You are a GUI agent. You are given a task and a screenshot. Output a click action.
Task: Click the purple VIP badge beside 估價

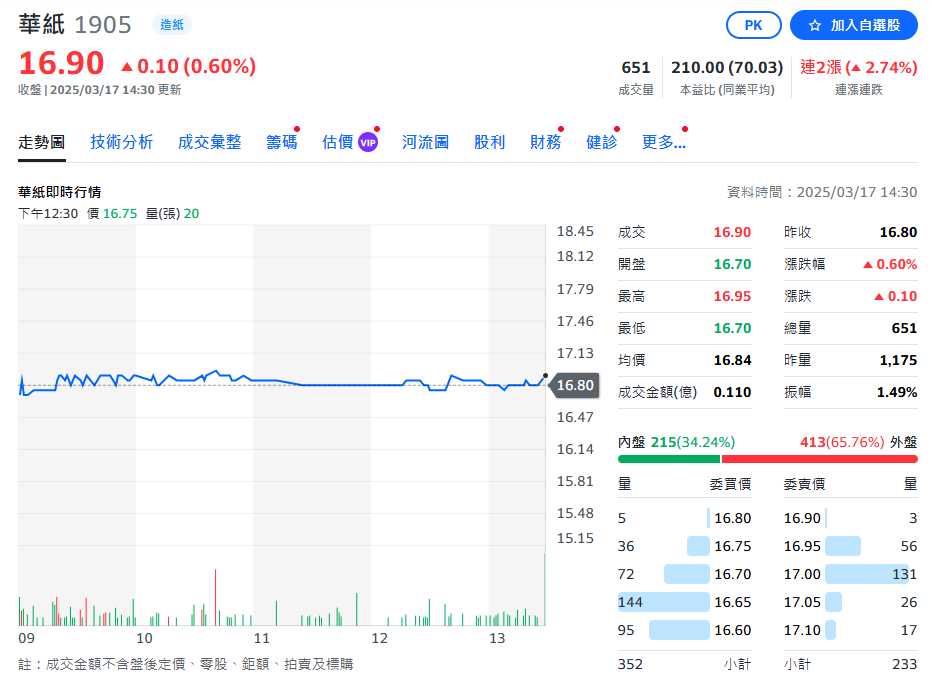pyautogui.click(x=368, y=142)
